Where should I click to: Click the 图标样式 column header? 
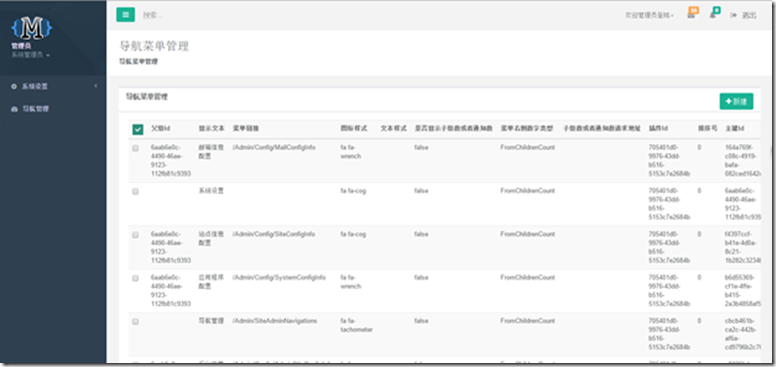pyautogui.click(x=353, y=128)
